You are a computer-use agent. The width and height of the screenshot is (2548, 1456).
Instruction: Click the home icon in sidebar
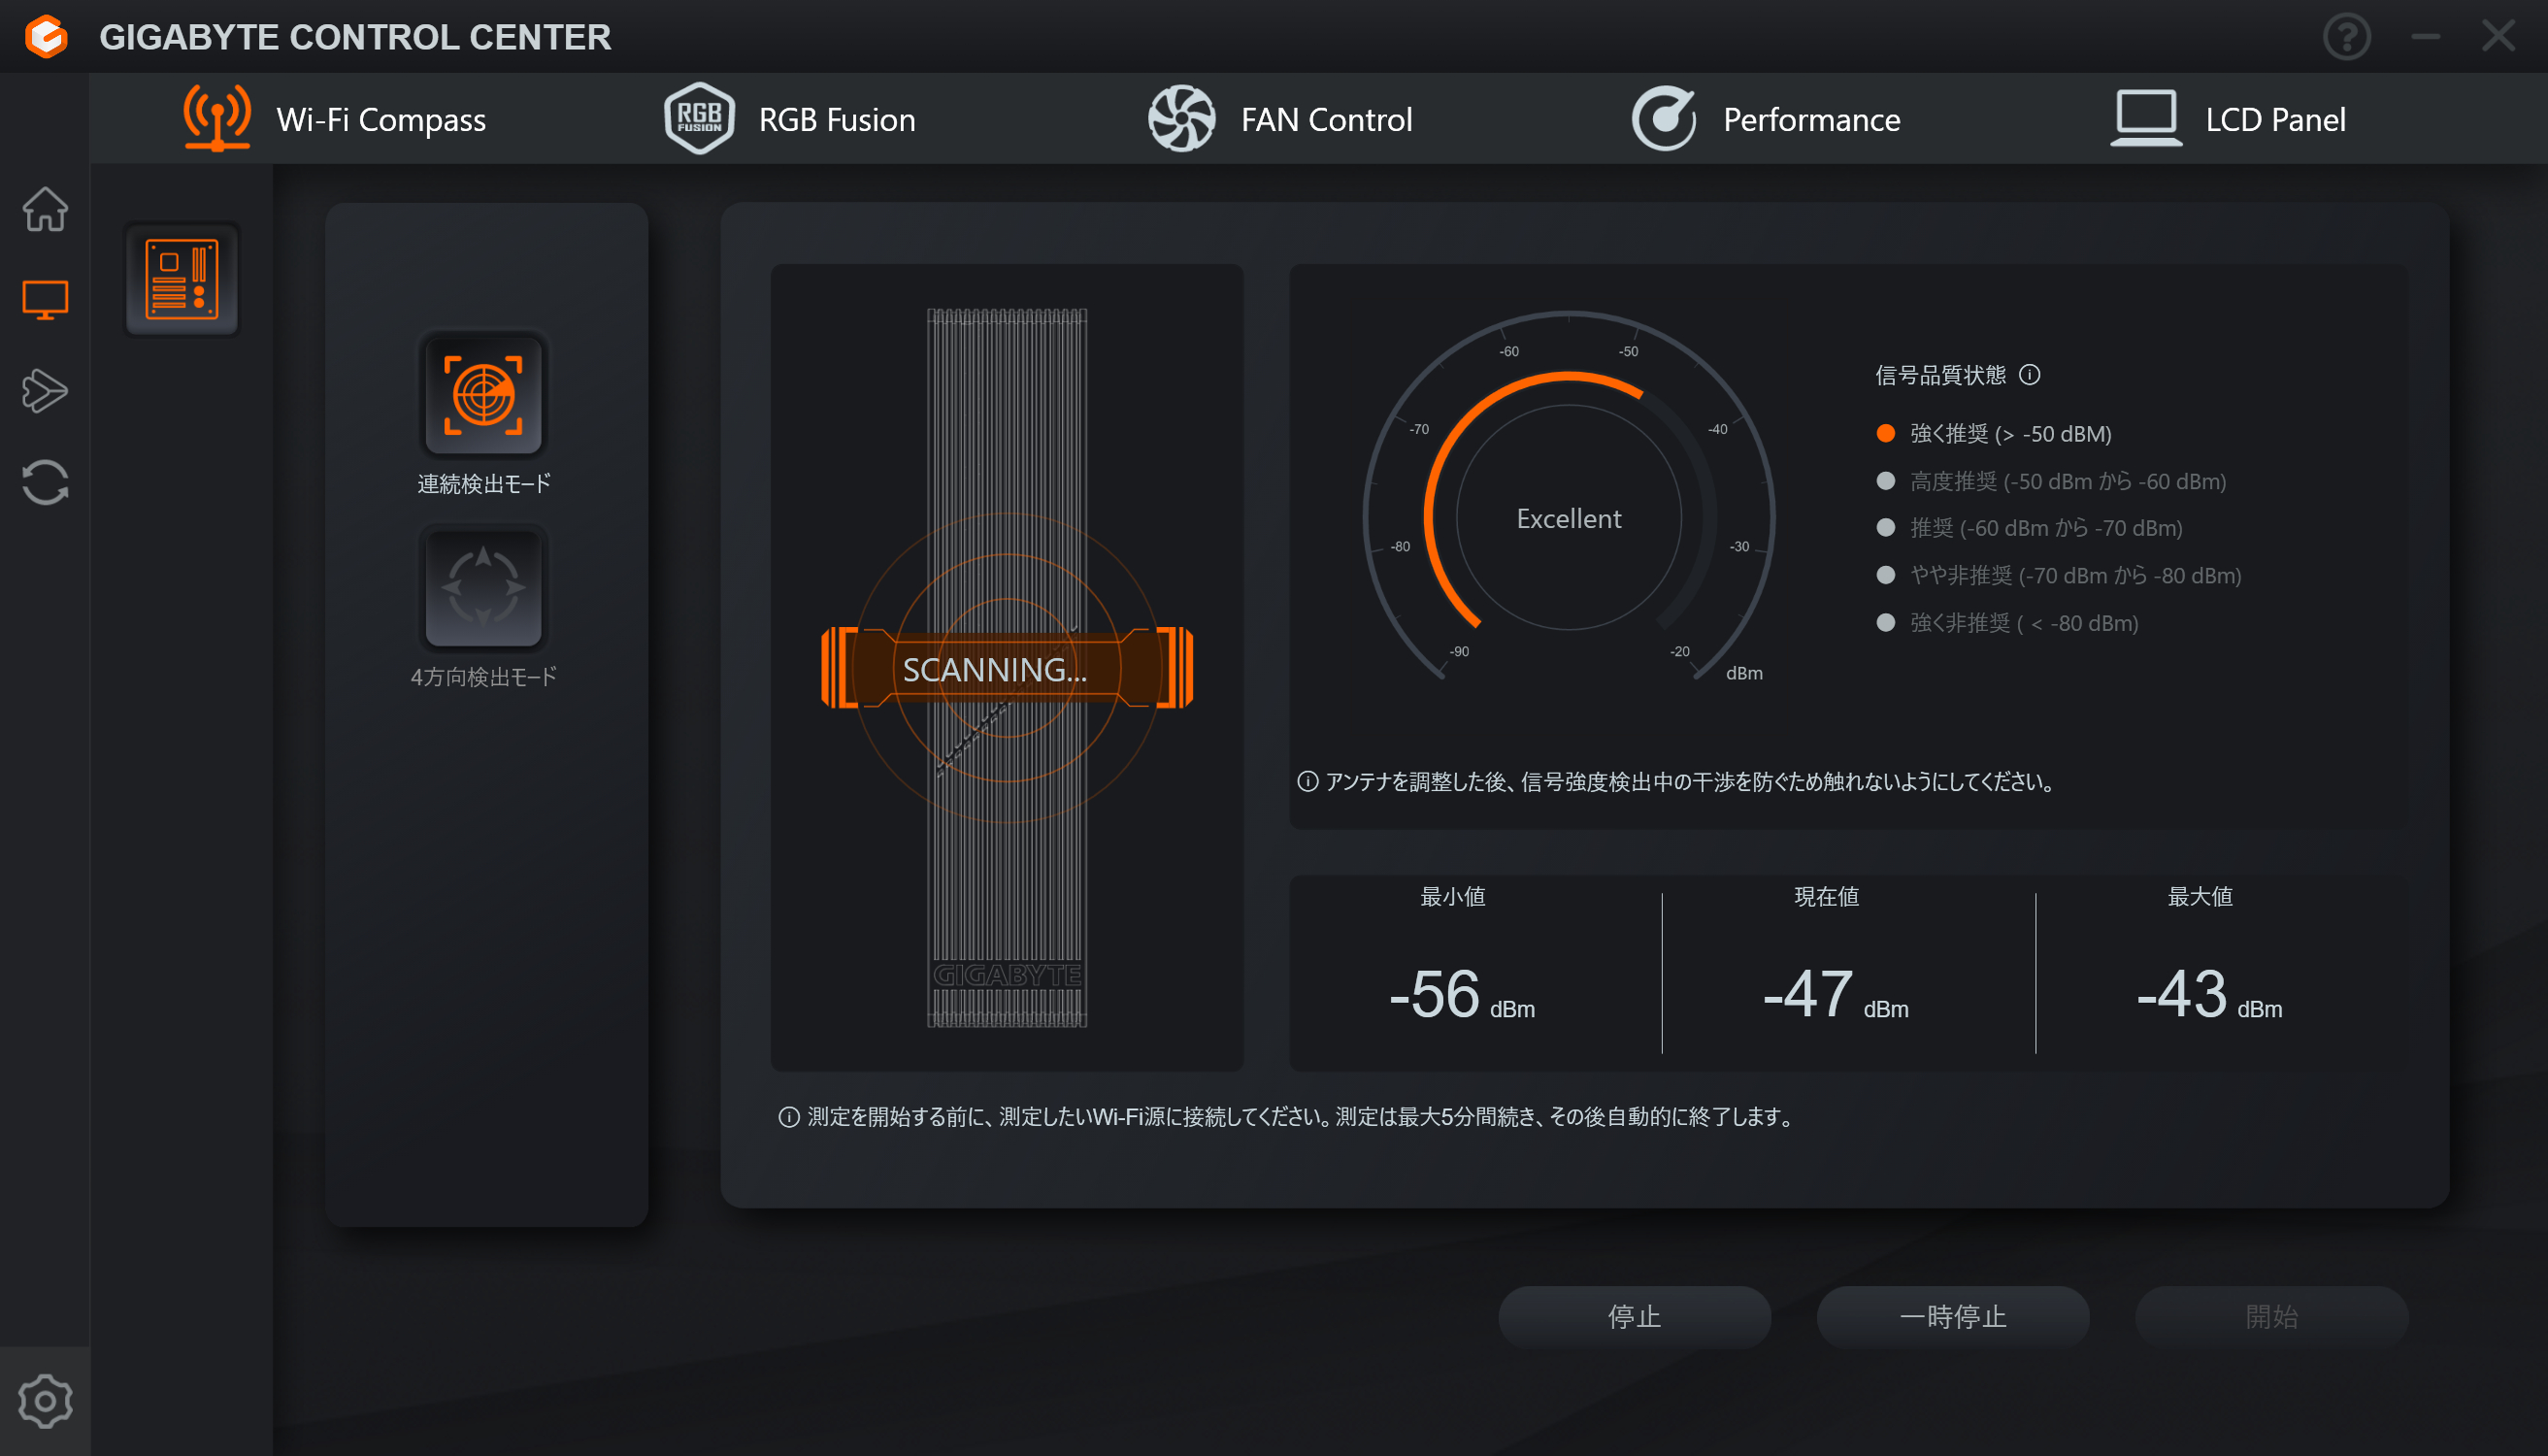(x=45, y=209)
